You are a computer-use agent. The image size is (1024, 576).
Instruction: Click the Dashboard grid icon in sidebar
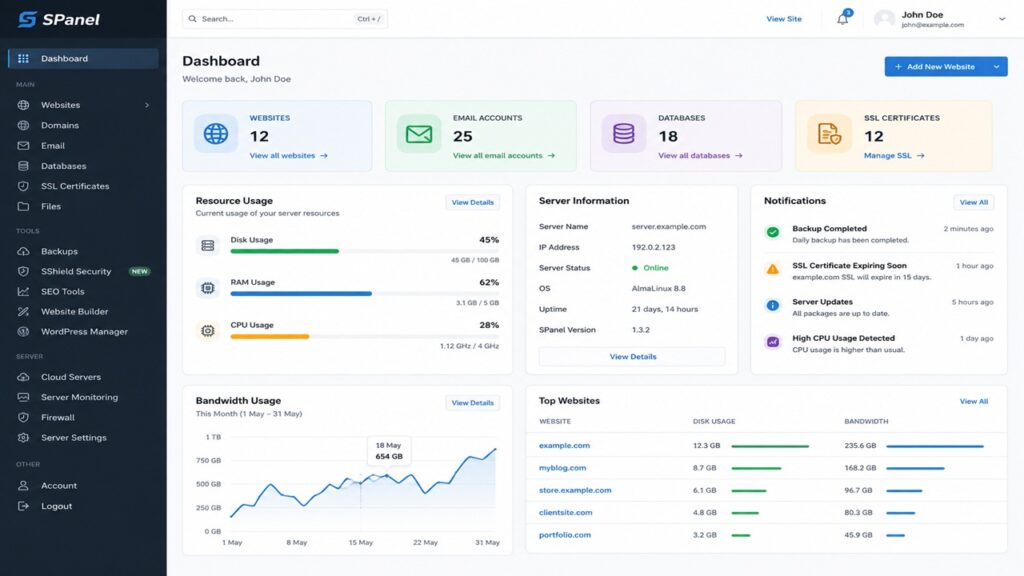tap(24, 58)
